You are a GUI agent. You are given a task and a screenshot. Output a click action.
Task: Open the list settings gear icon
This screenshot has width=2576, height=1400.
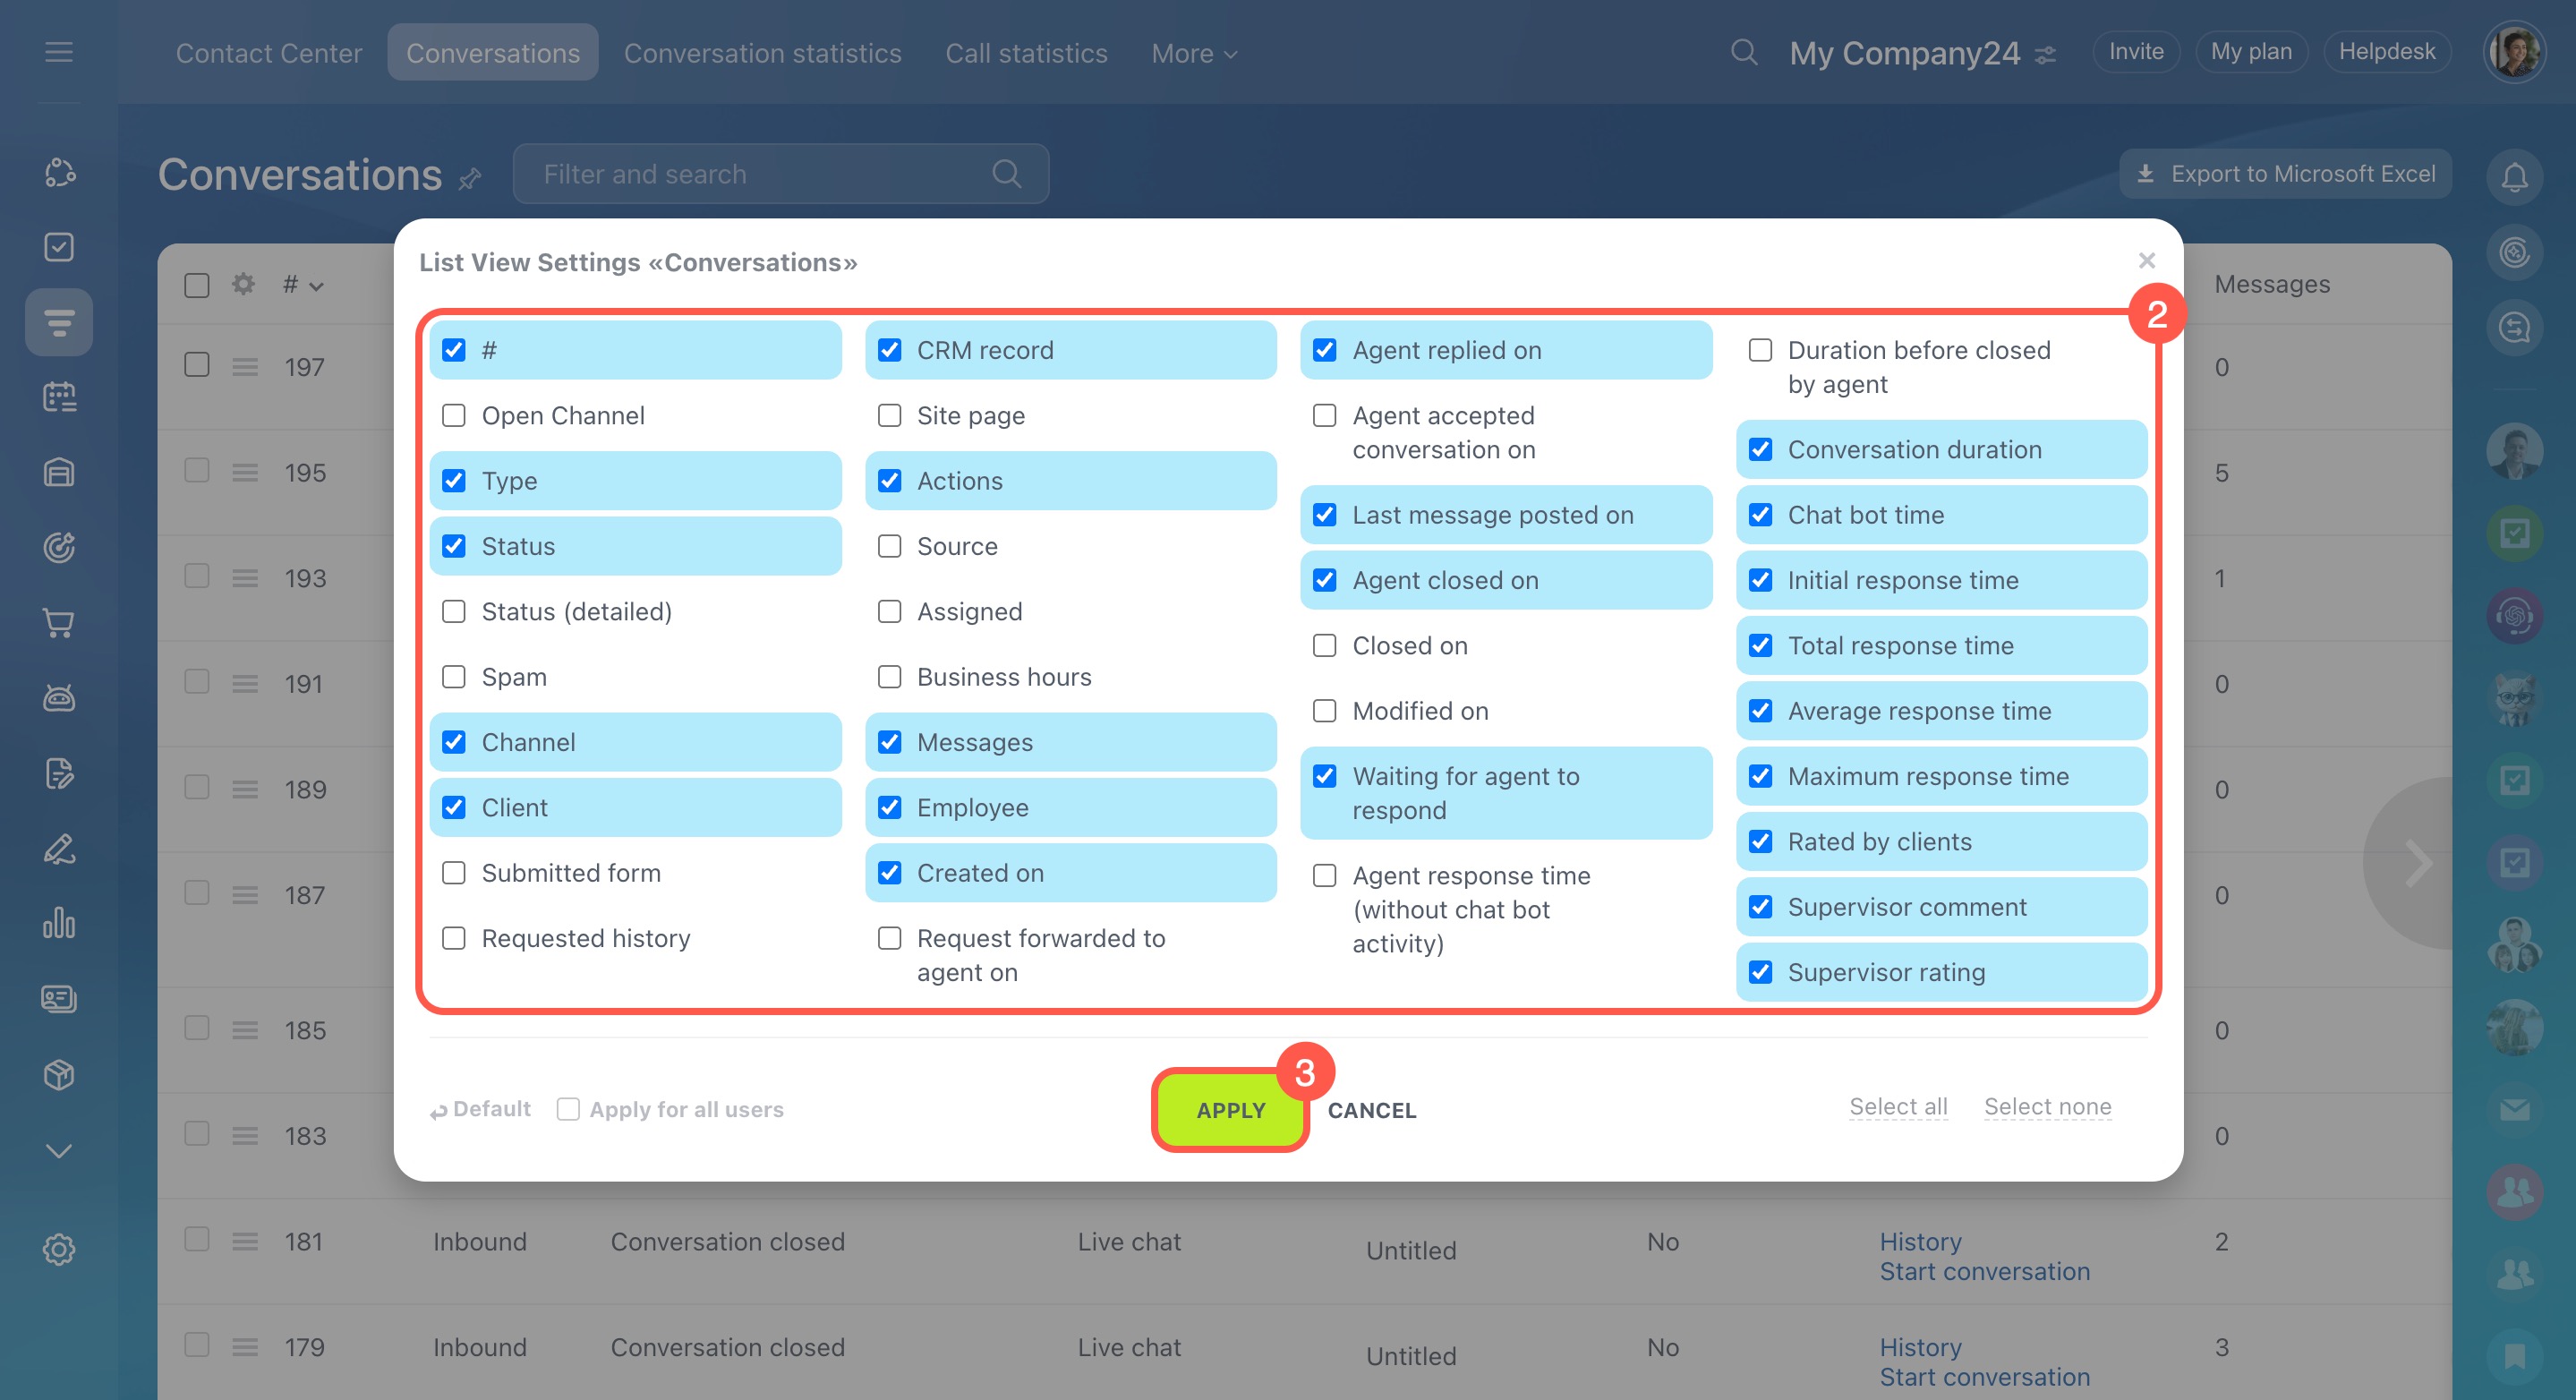pyautogui.click(x=243, y=284)
